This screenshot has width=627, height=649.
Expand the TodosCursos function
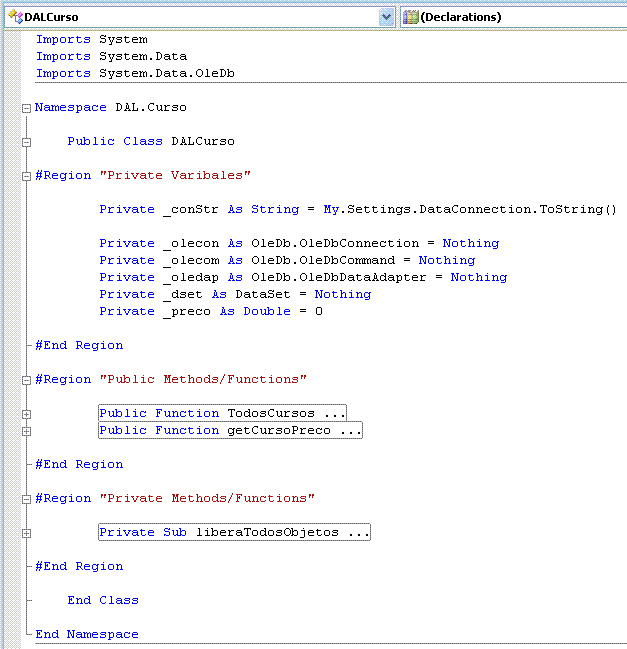pos(26,414)
